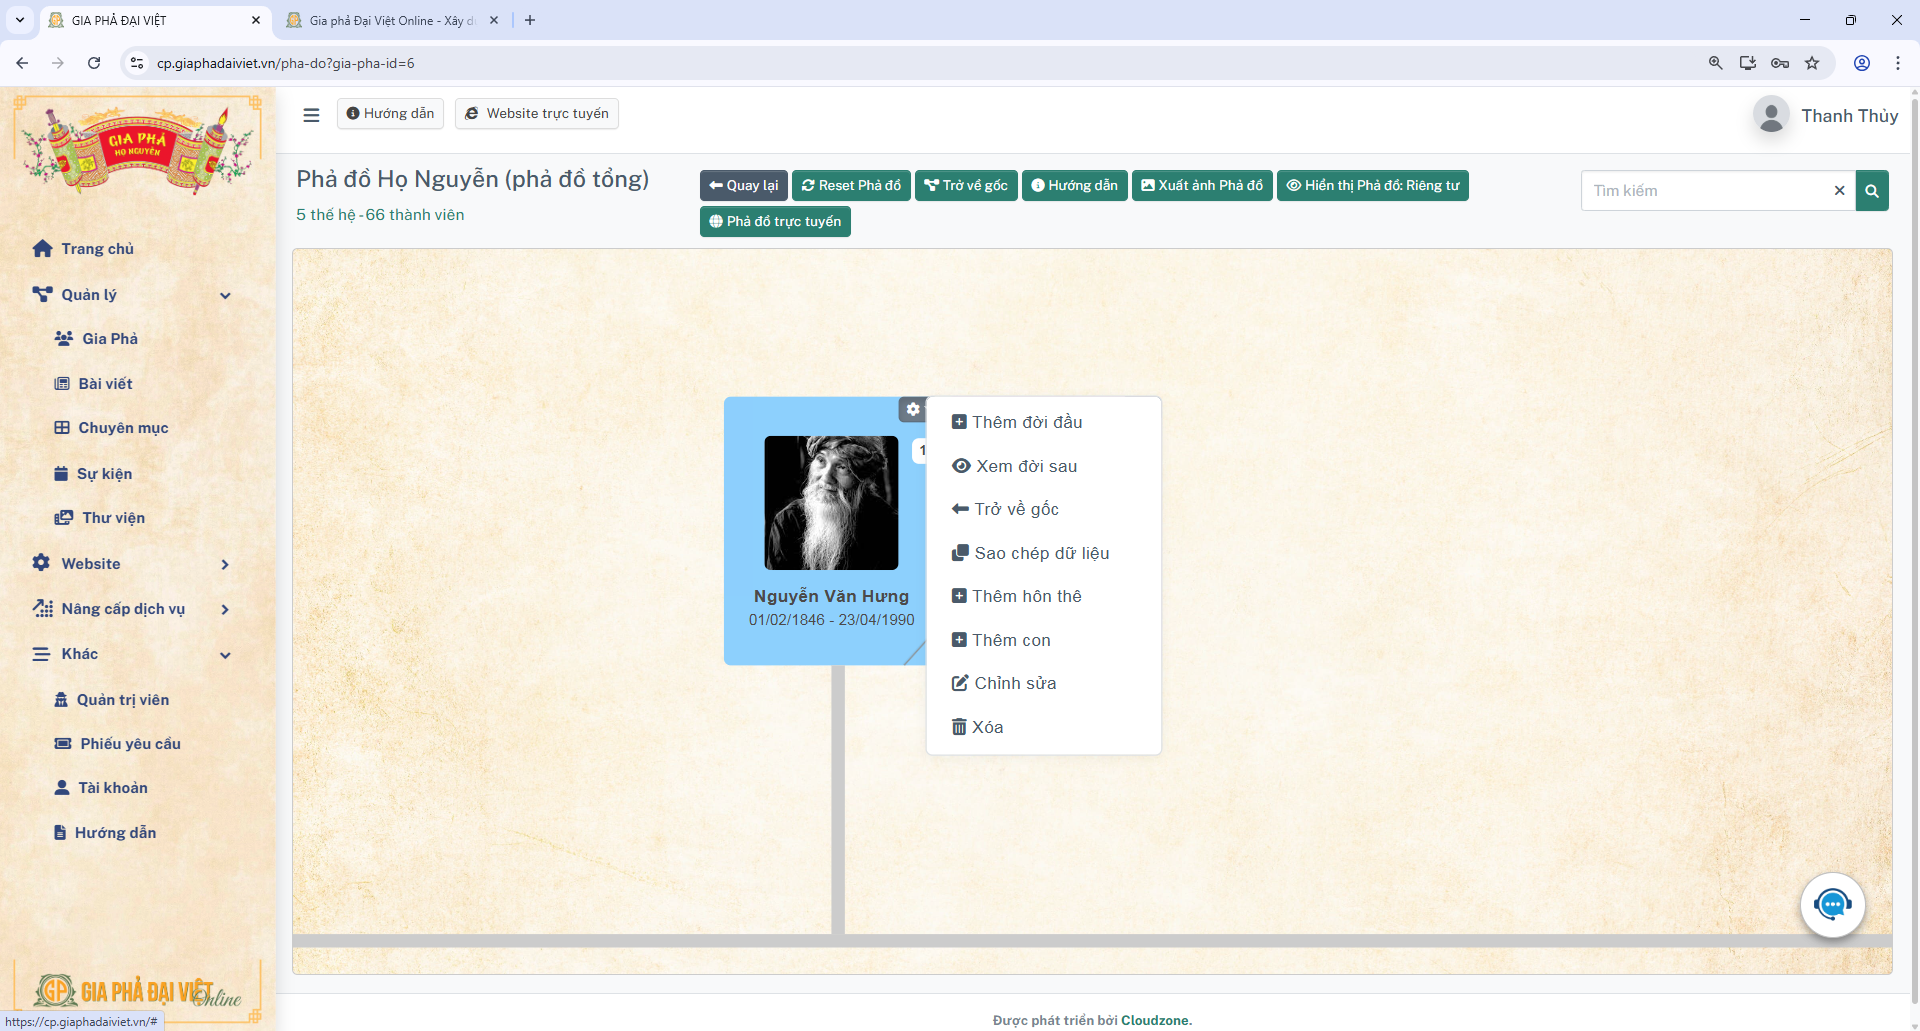Click the Cloudzone footer link
Screen dimensions: 1920x1031
click(x=1155, y=1020)
